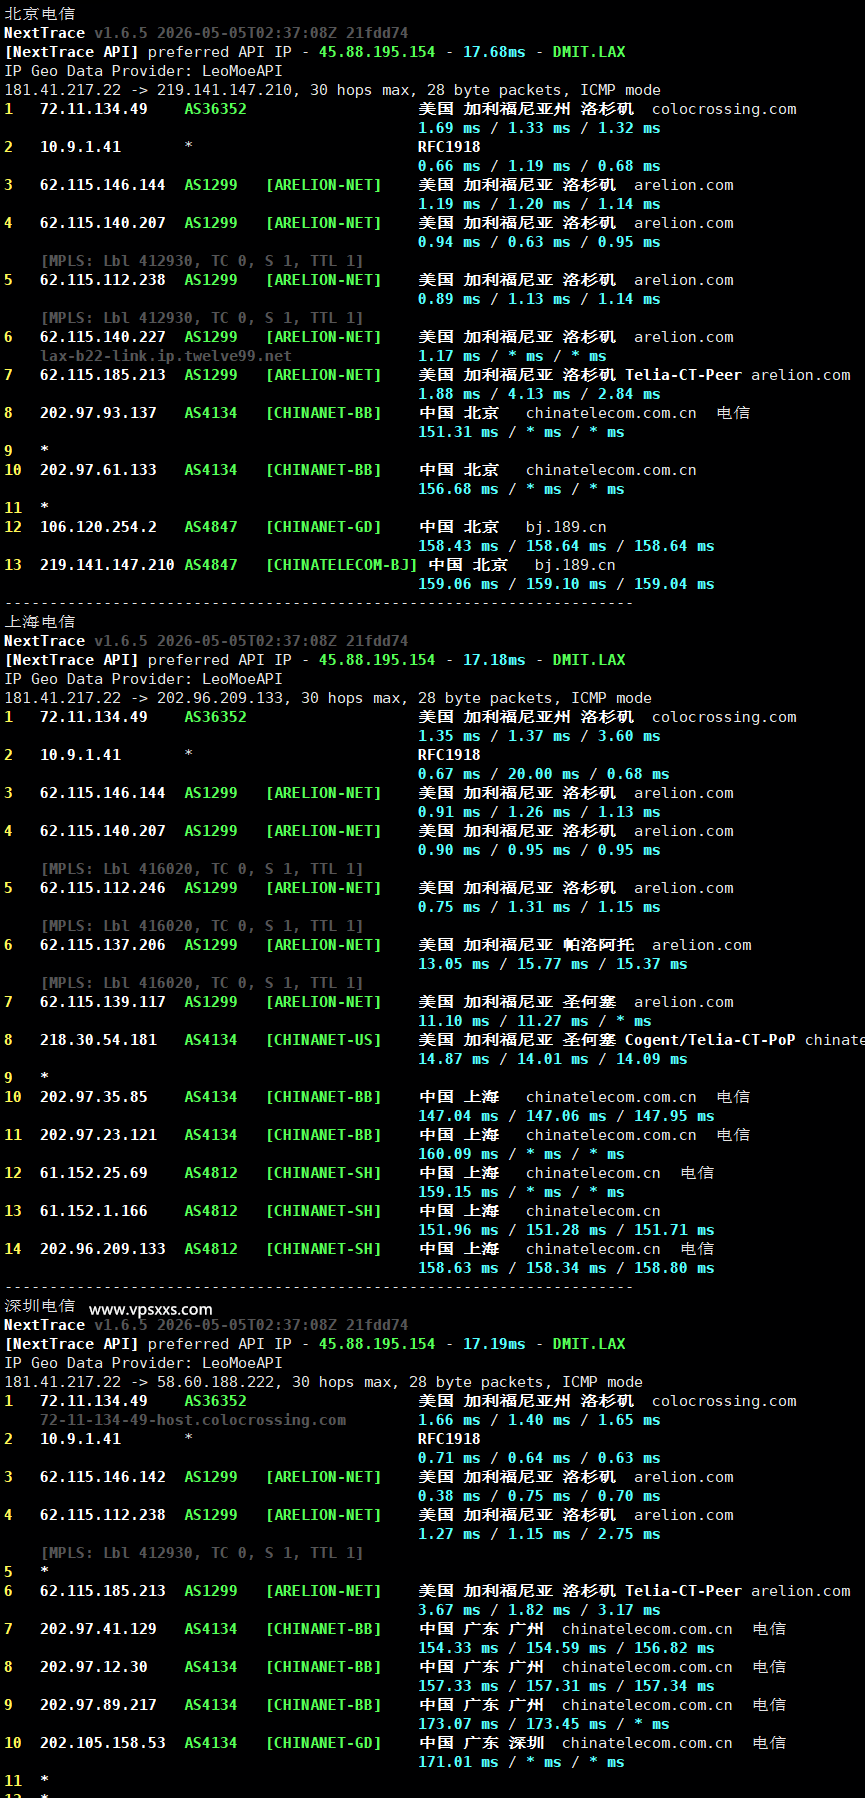Screen dimensions: 865x1798
Task: Click hostname 72-11-134-49-host.colocrossing.com
Action: click(193, 1420)
